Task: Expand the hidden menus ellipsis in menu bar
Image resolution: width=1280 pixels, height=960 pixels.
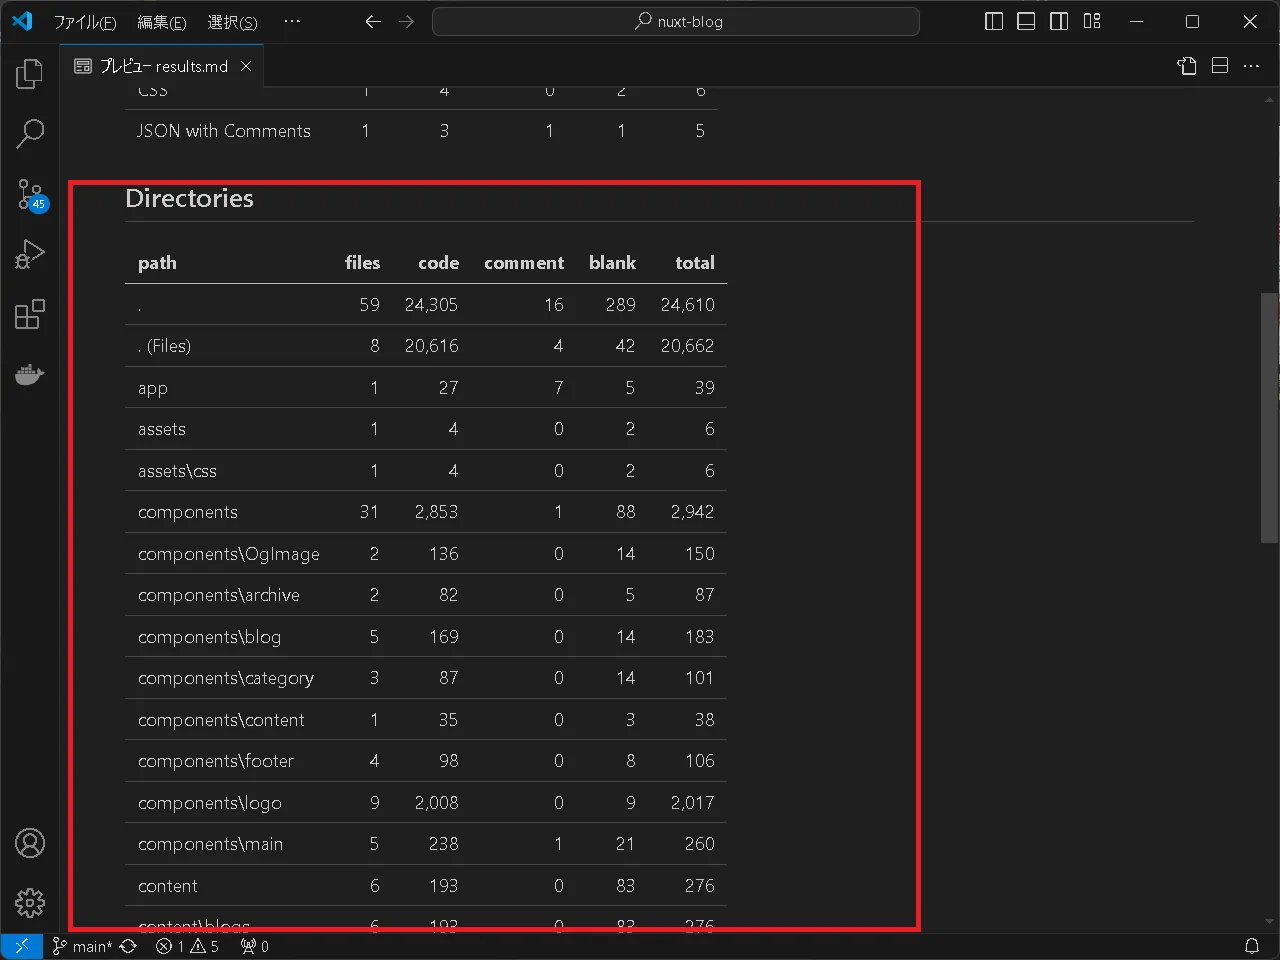Action: [x=292, y=21]
